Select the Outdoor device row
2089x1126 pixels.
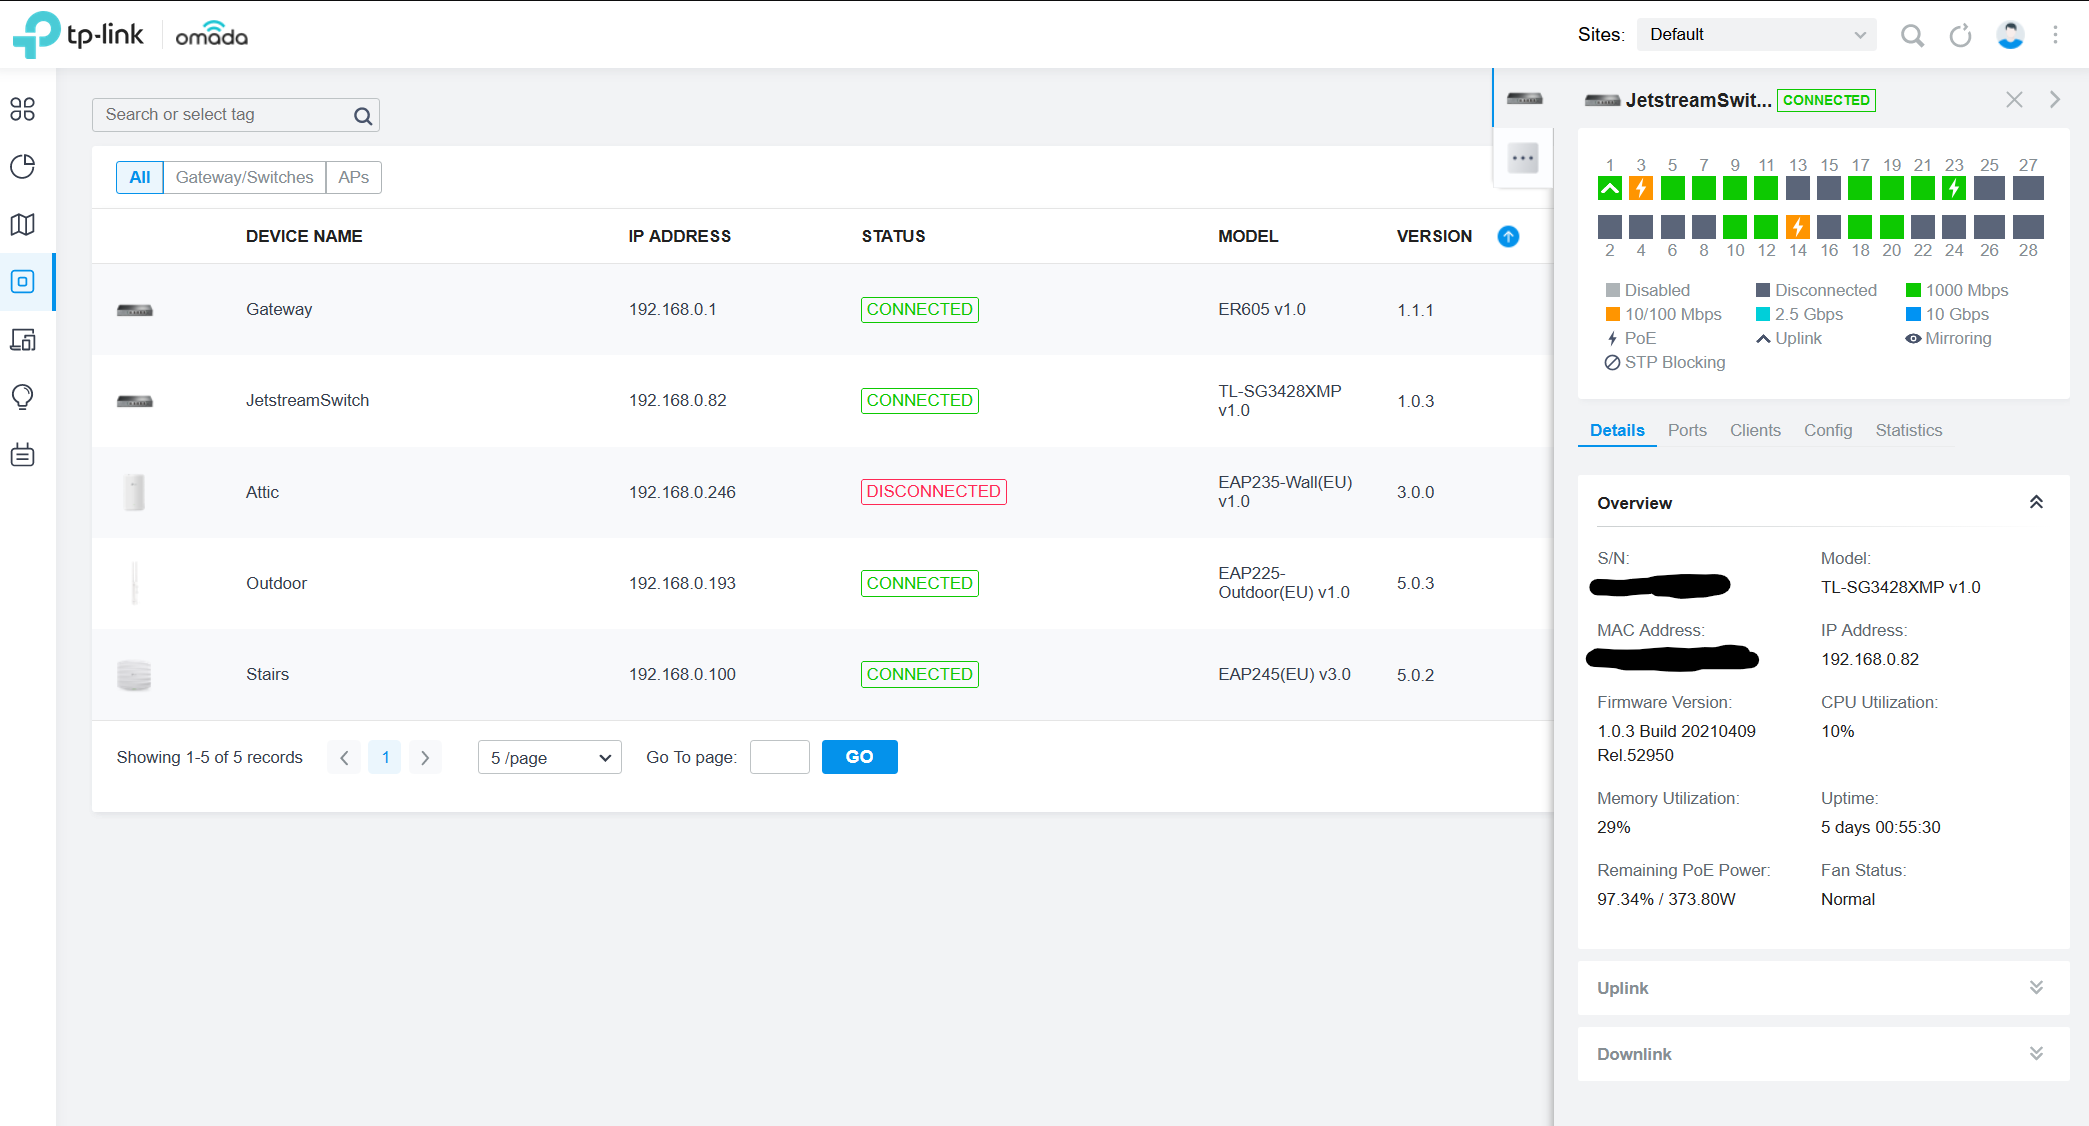(x=822, y=583)
